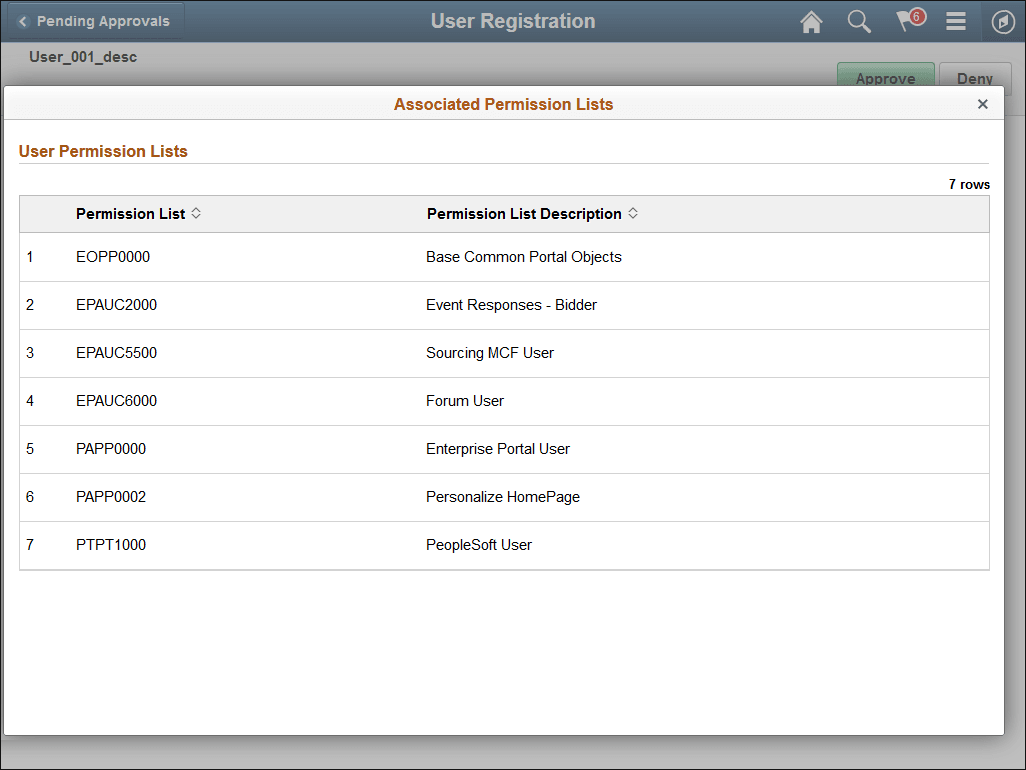Close the Associated Permission Lists dialog
The image size is (1026, 770).
pyautogui.click(x=983, y=103)
